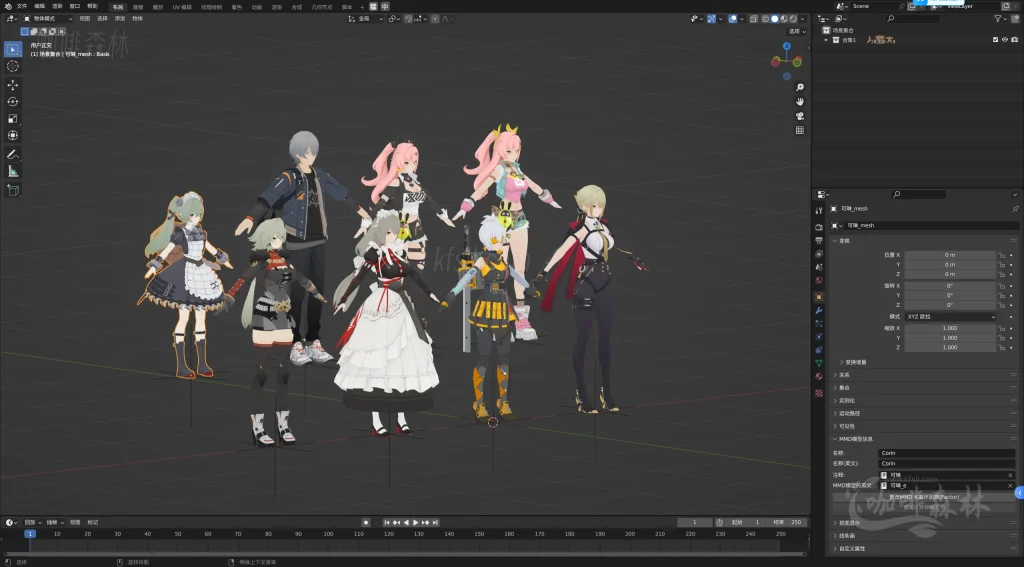Click the blue Z axis on navigation gizmo
Image resolution: width=1024 pixels, height=567 pixels.
(x=787, y=46)
